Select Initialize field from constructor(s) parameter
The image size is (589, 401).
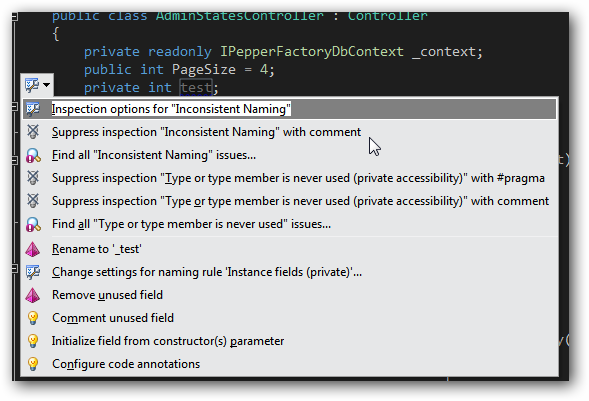(168, 341)
